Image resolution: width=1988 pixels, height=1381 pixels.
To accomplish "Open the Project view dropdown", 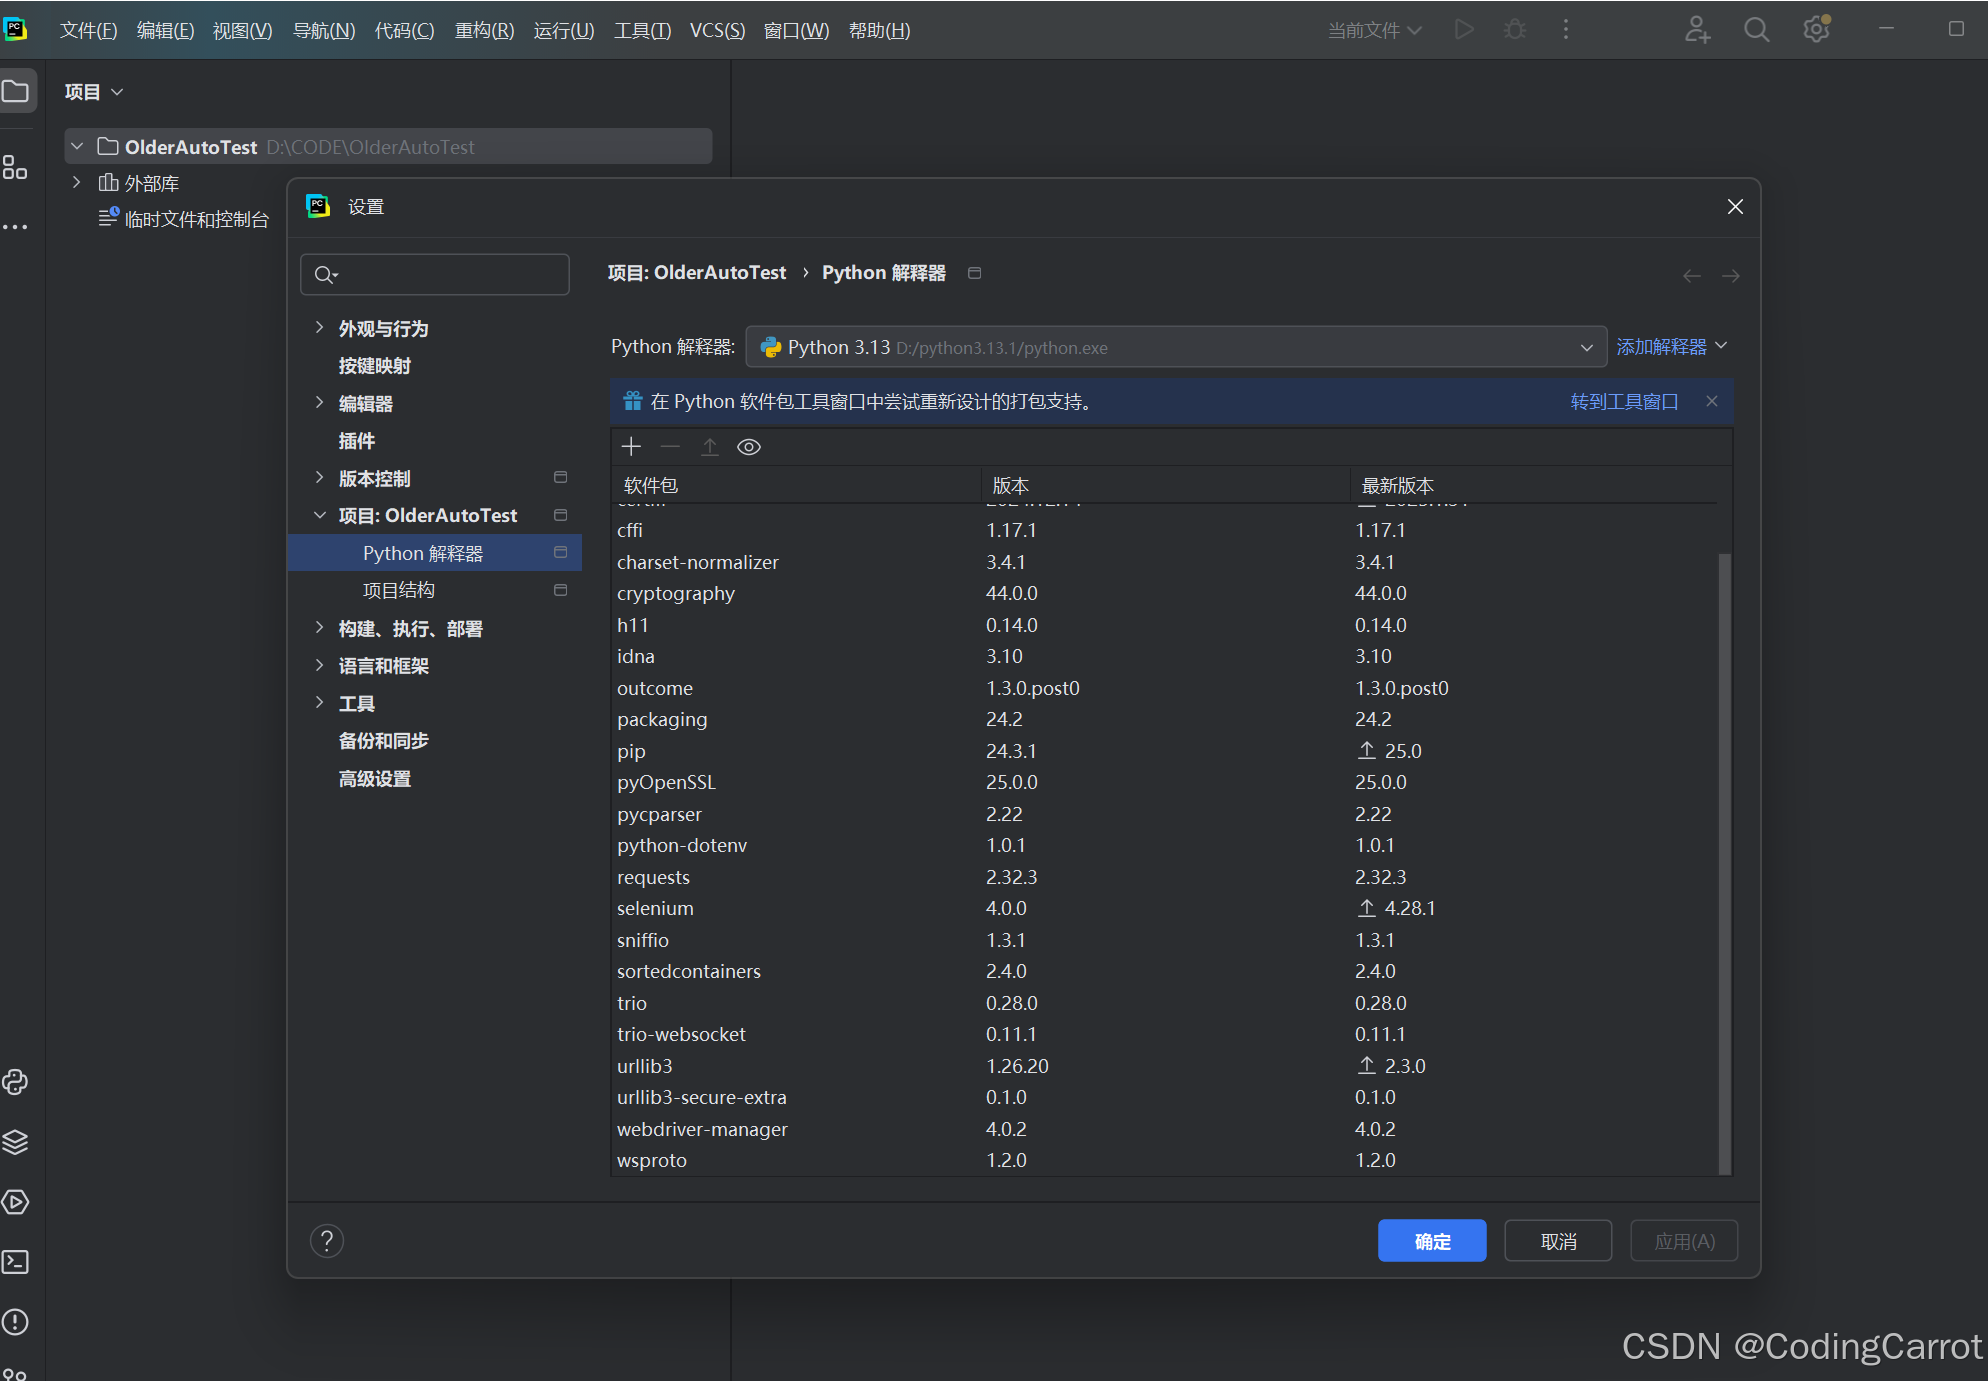I will pyautogui.click(x=94, y=92).
